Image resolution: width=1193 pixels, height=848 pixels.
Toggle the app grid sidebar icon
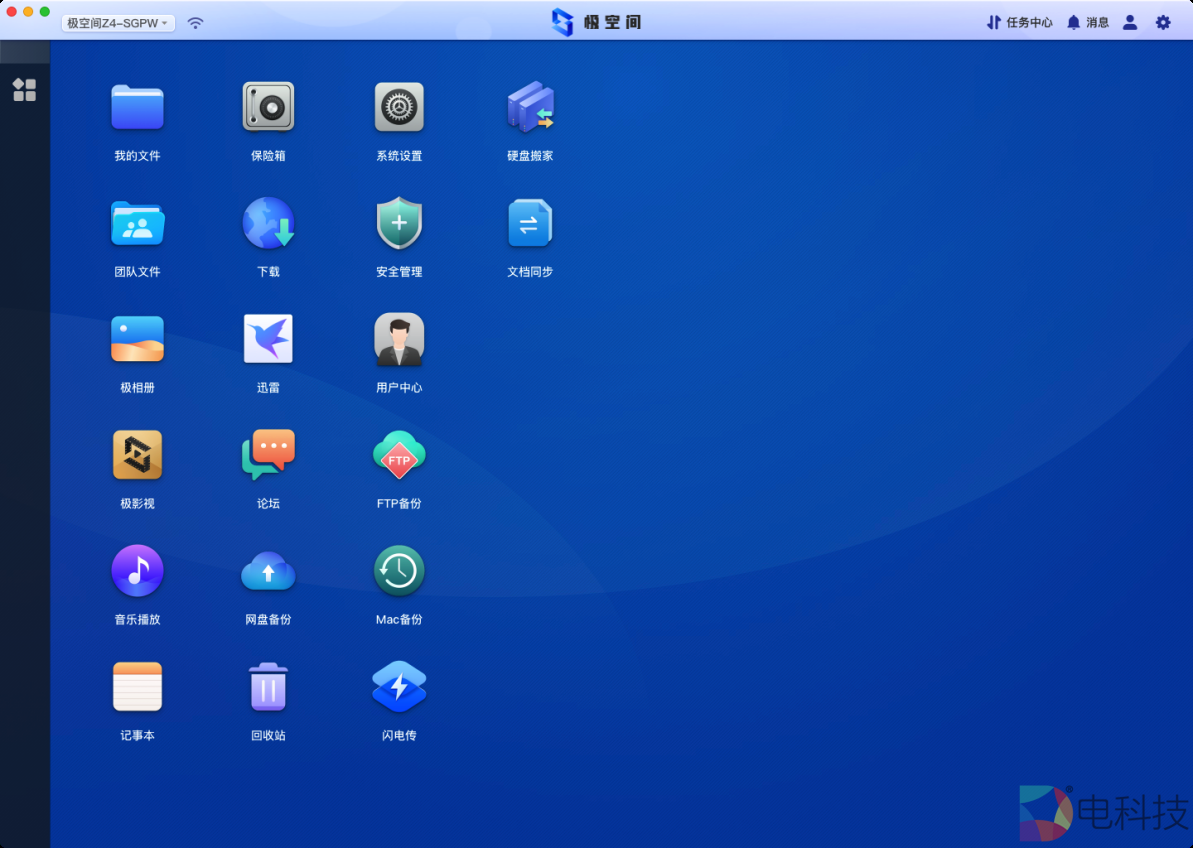click(24, 90)
